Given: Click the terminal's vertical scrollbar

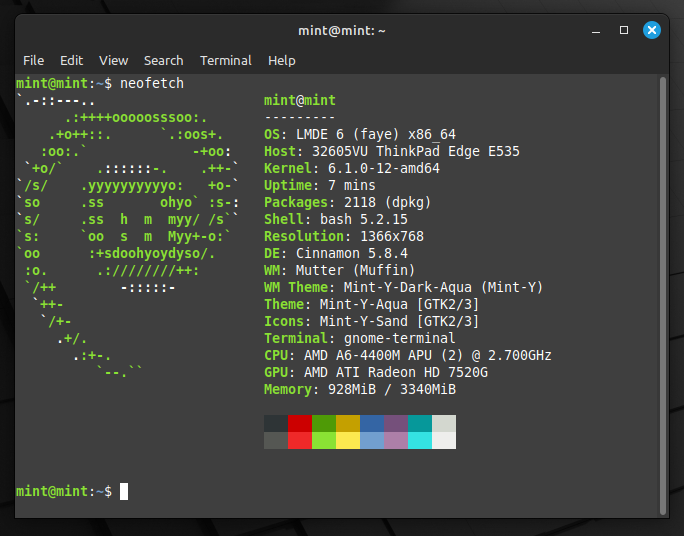Looking at the screenshot, I should [x=663, y=296].
